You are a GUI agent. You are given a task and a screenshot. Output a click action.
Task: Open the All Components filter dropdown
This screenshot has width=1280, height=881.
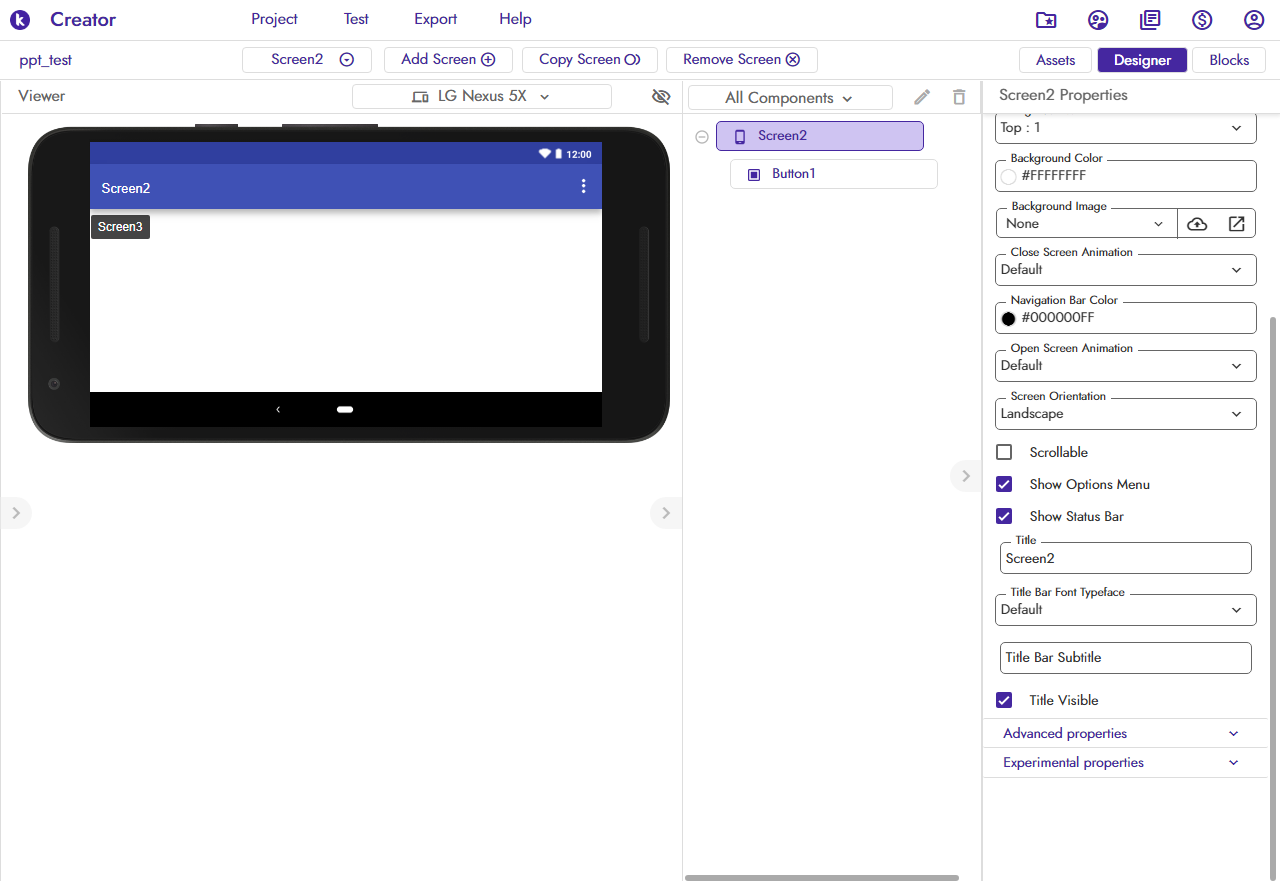[x=790, y=98]
